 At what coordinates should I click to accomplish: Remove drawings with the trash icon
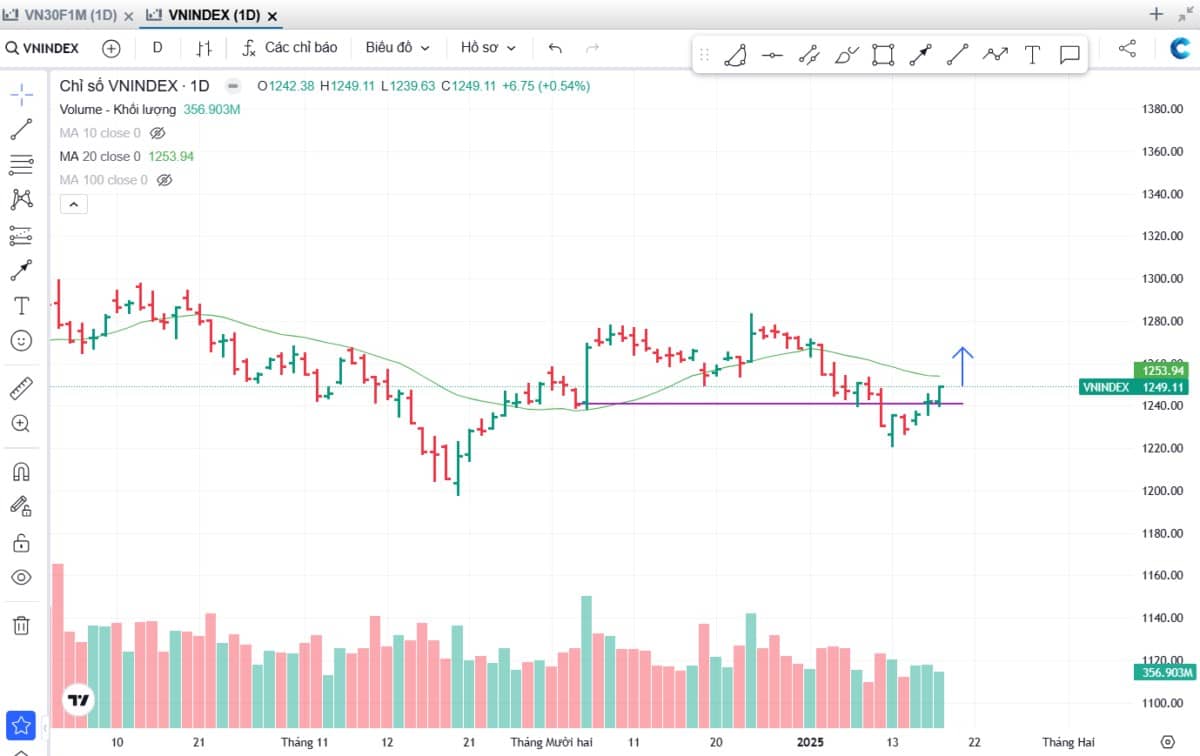pyautogui.click(x=21, y=625)
